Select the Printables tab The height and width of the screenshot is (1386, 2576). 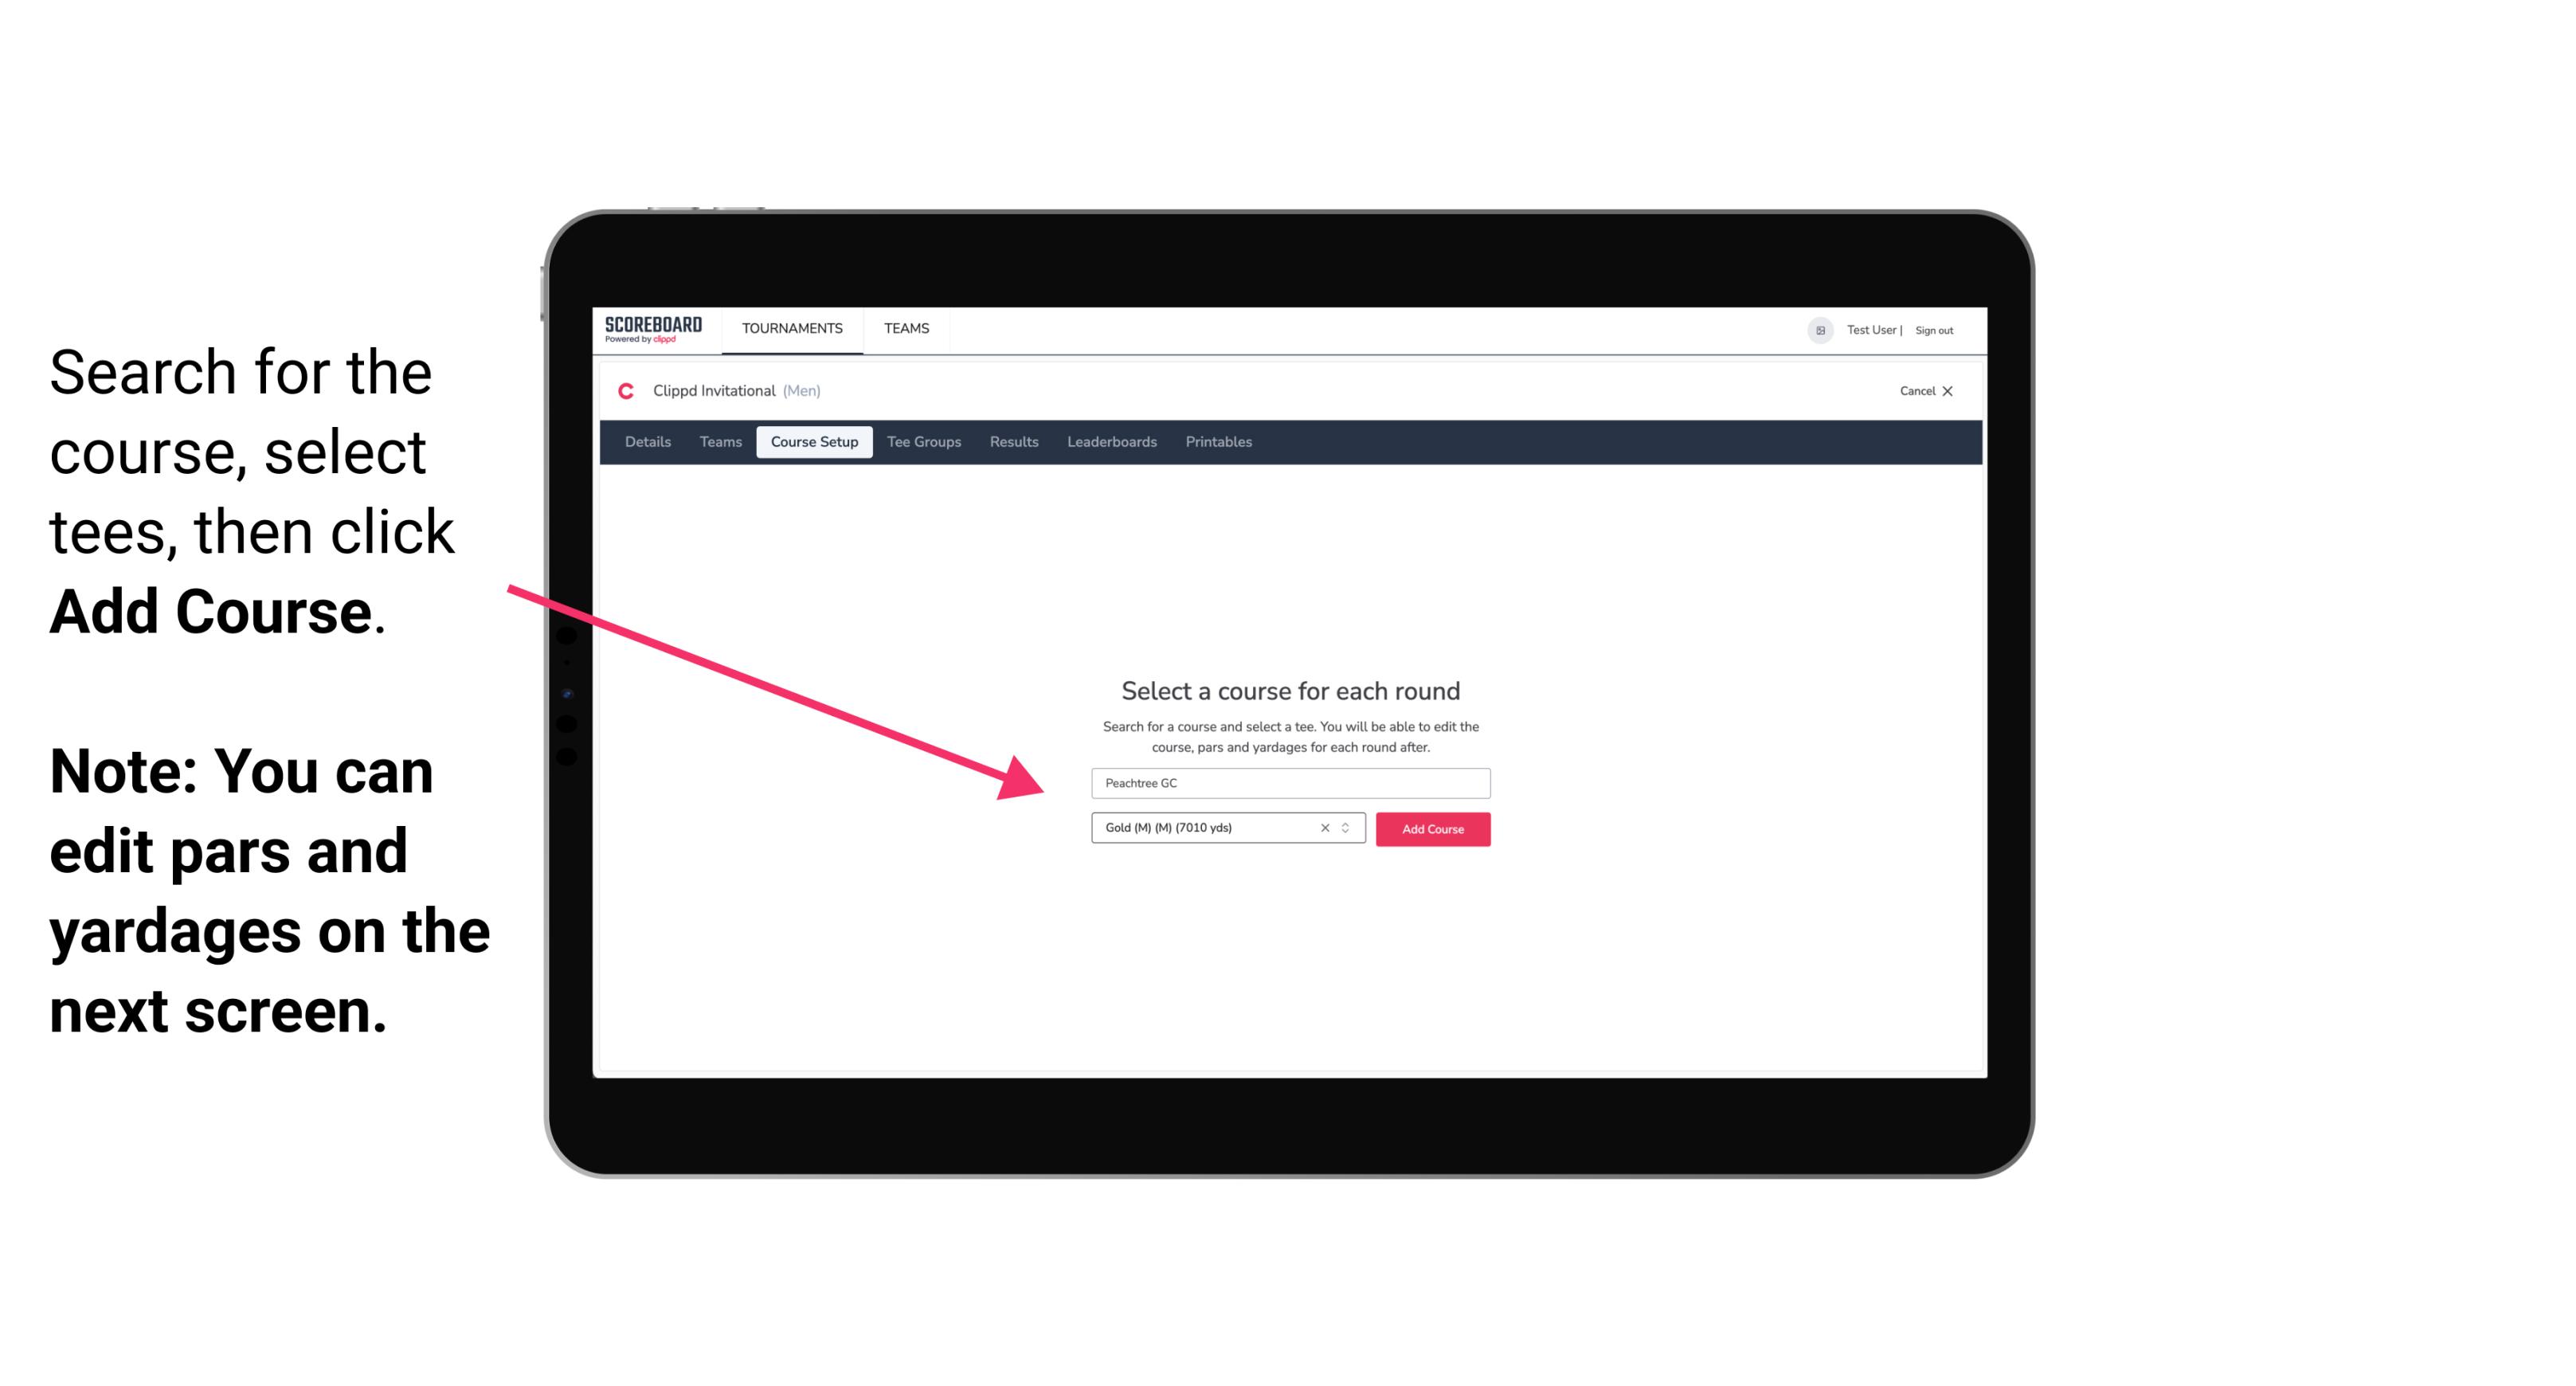click(1219, 442)
